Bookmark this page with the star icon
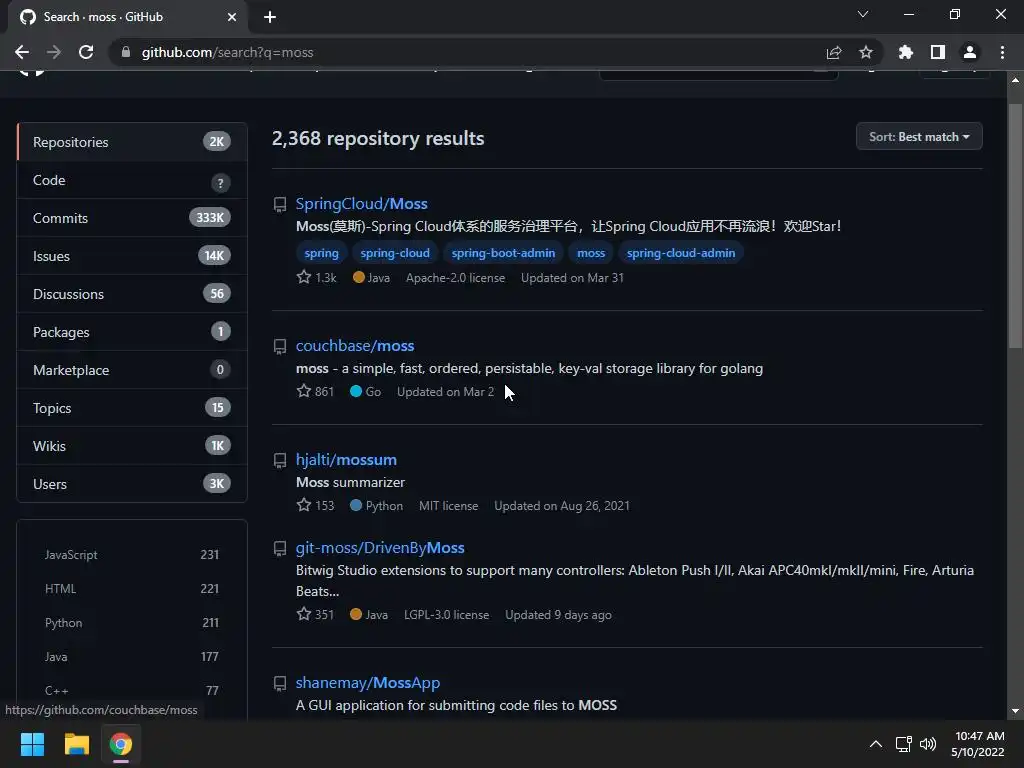The height and width of the screenshot is (768, 1024). click(x=866, y=52)
